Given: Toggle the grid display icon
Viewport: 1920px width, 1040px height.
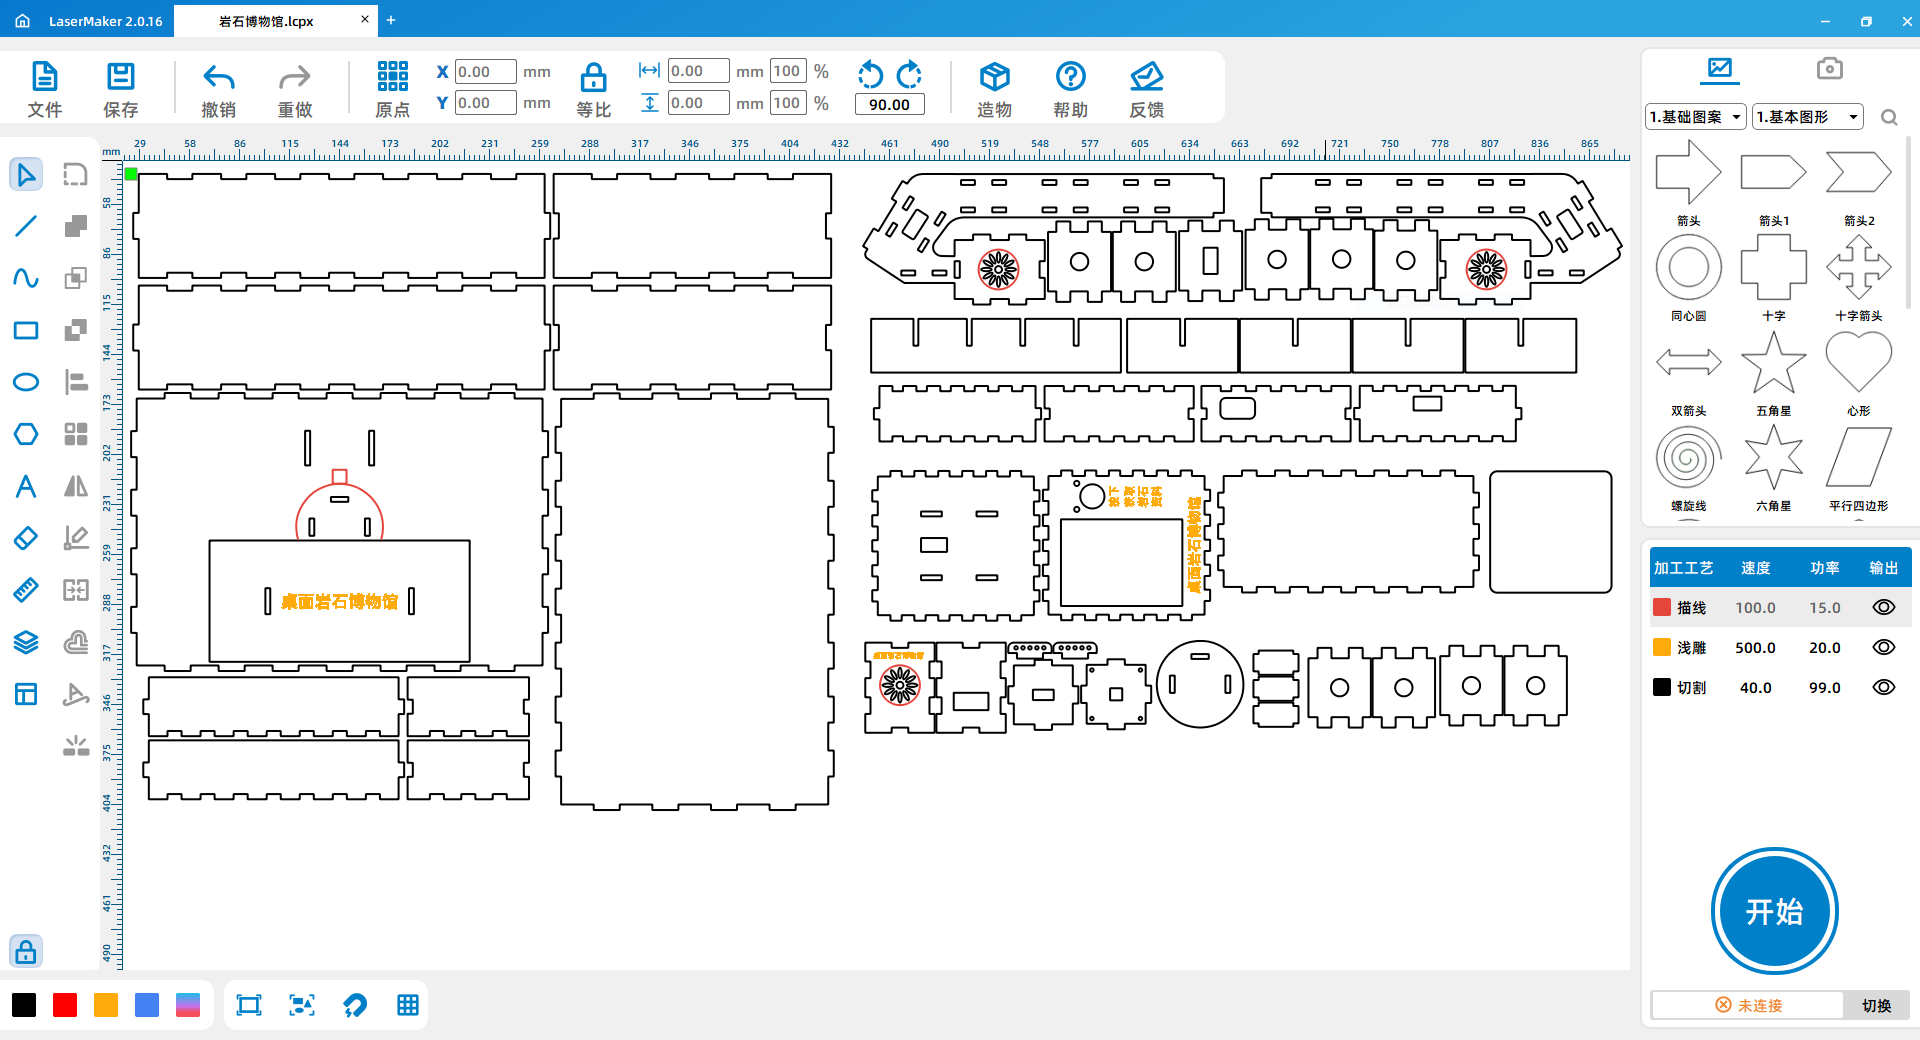Looking at the screenshot, I should [408, 1005].
